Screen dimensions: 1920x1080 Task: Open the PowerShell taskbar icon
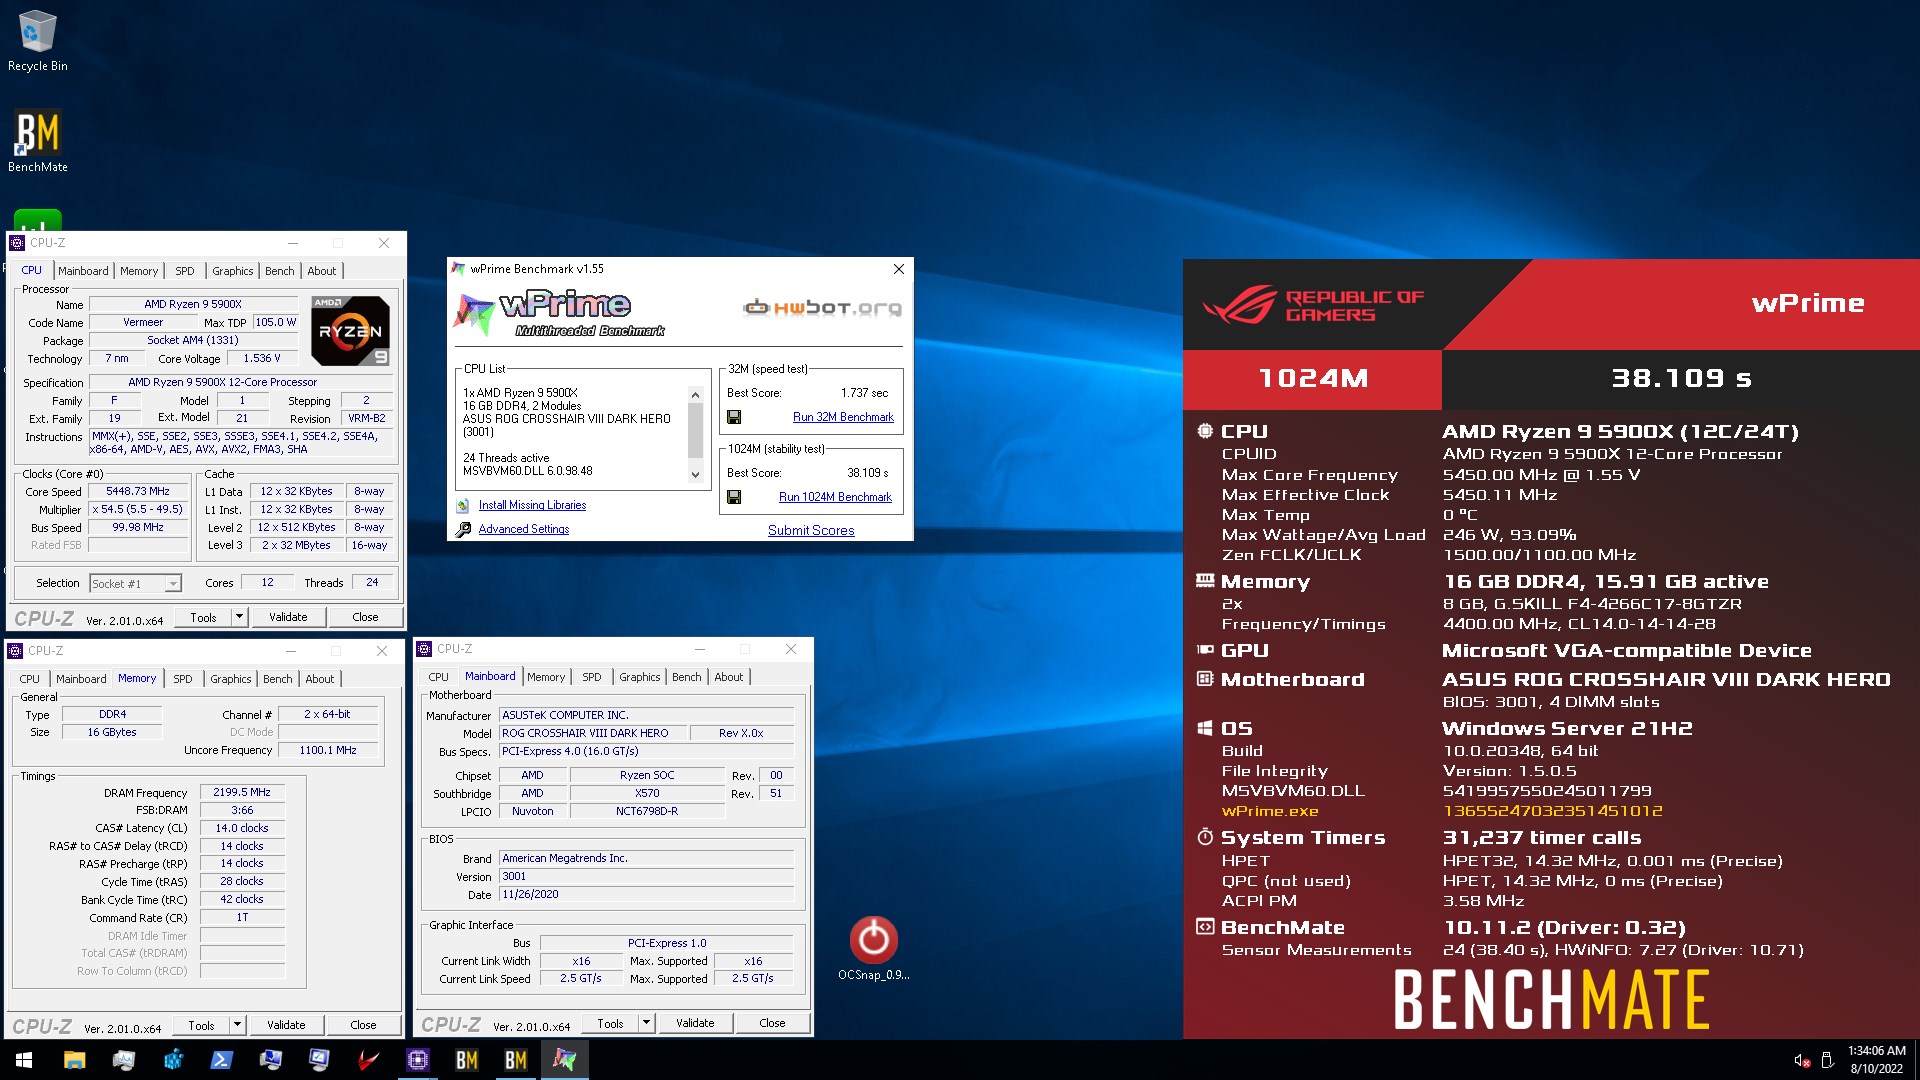pos(221,1060)
